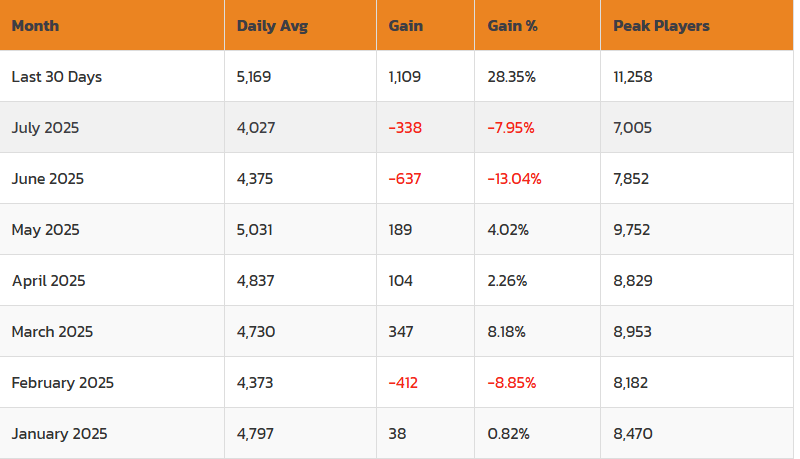Viewport: 800px width, 459px height.
Task: Click the Month column header
Action: pyautogui.click(x=34, y=26)
